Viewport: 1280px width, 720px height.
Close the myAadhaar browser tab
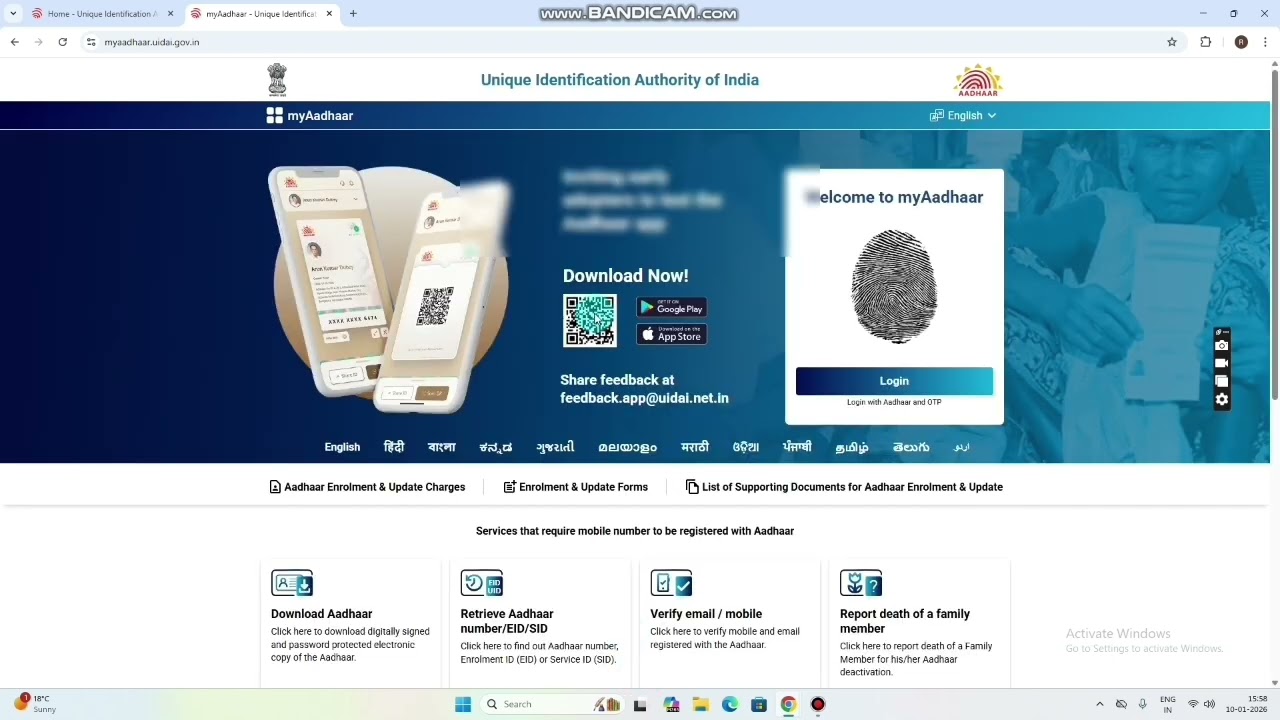[329, 14]
